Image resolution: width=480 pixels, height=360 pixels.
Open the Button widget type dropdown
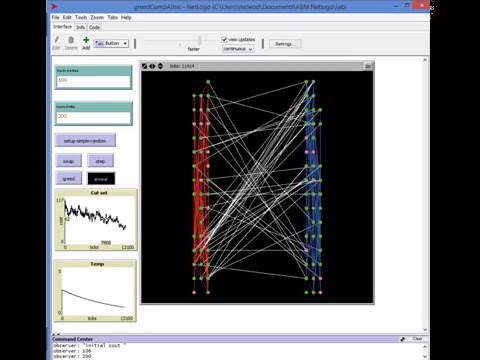click(111, 43)
